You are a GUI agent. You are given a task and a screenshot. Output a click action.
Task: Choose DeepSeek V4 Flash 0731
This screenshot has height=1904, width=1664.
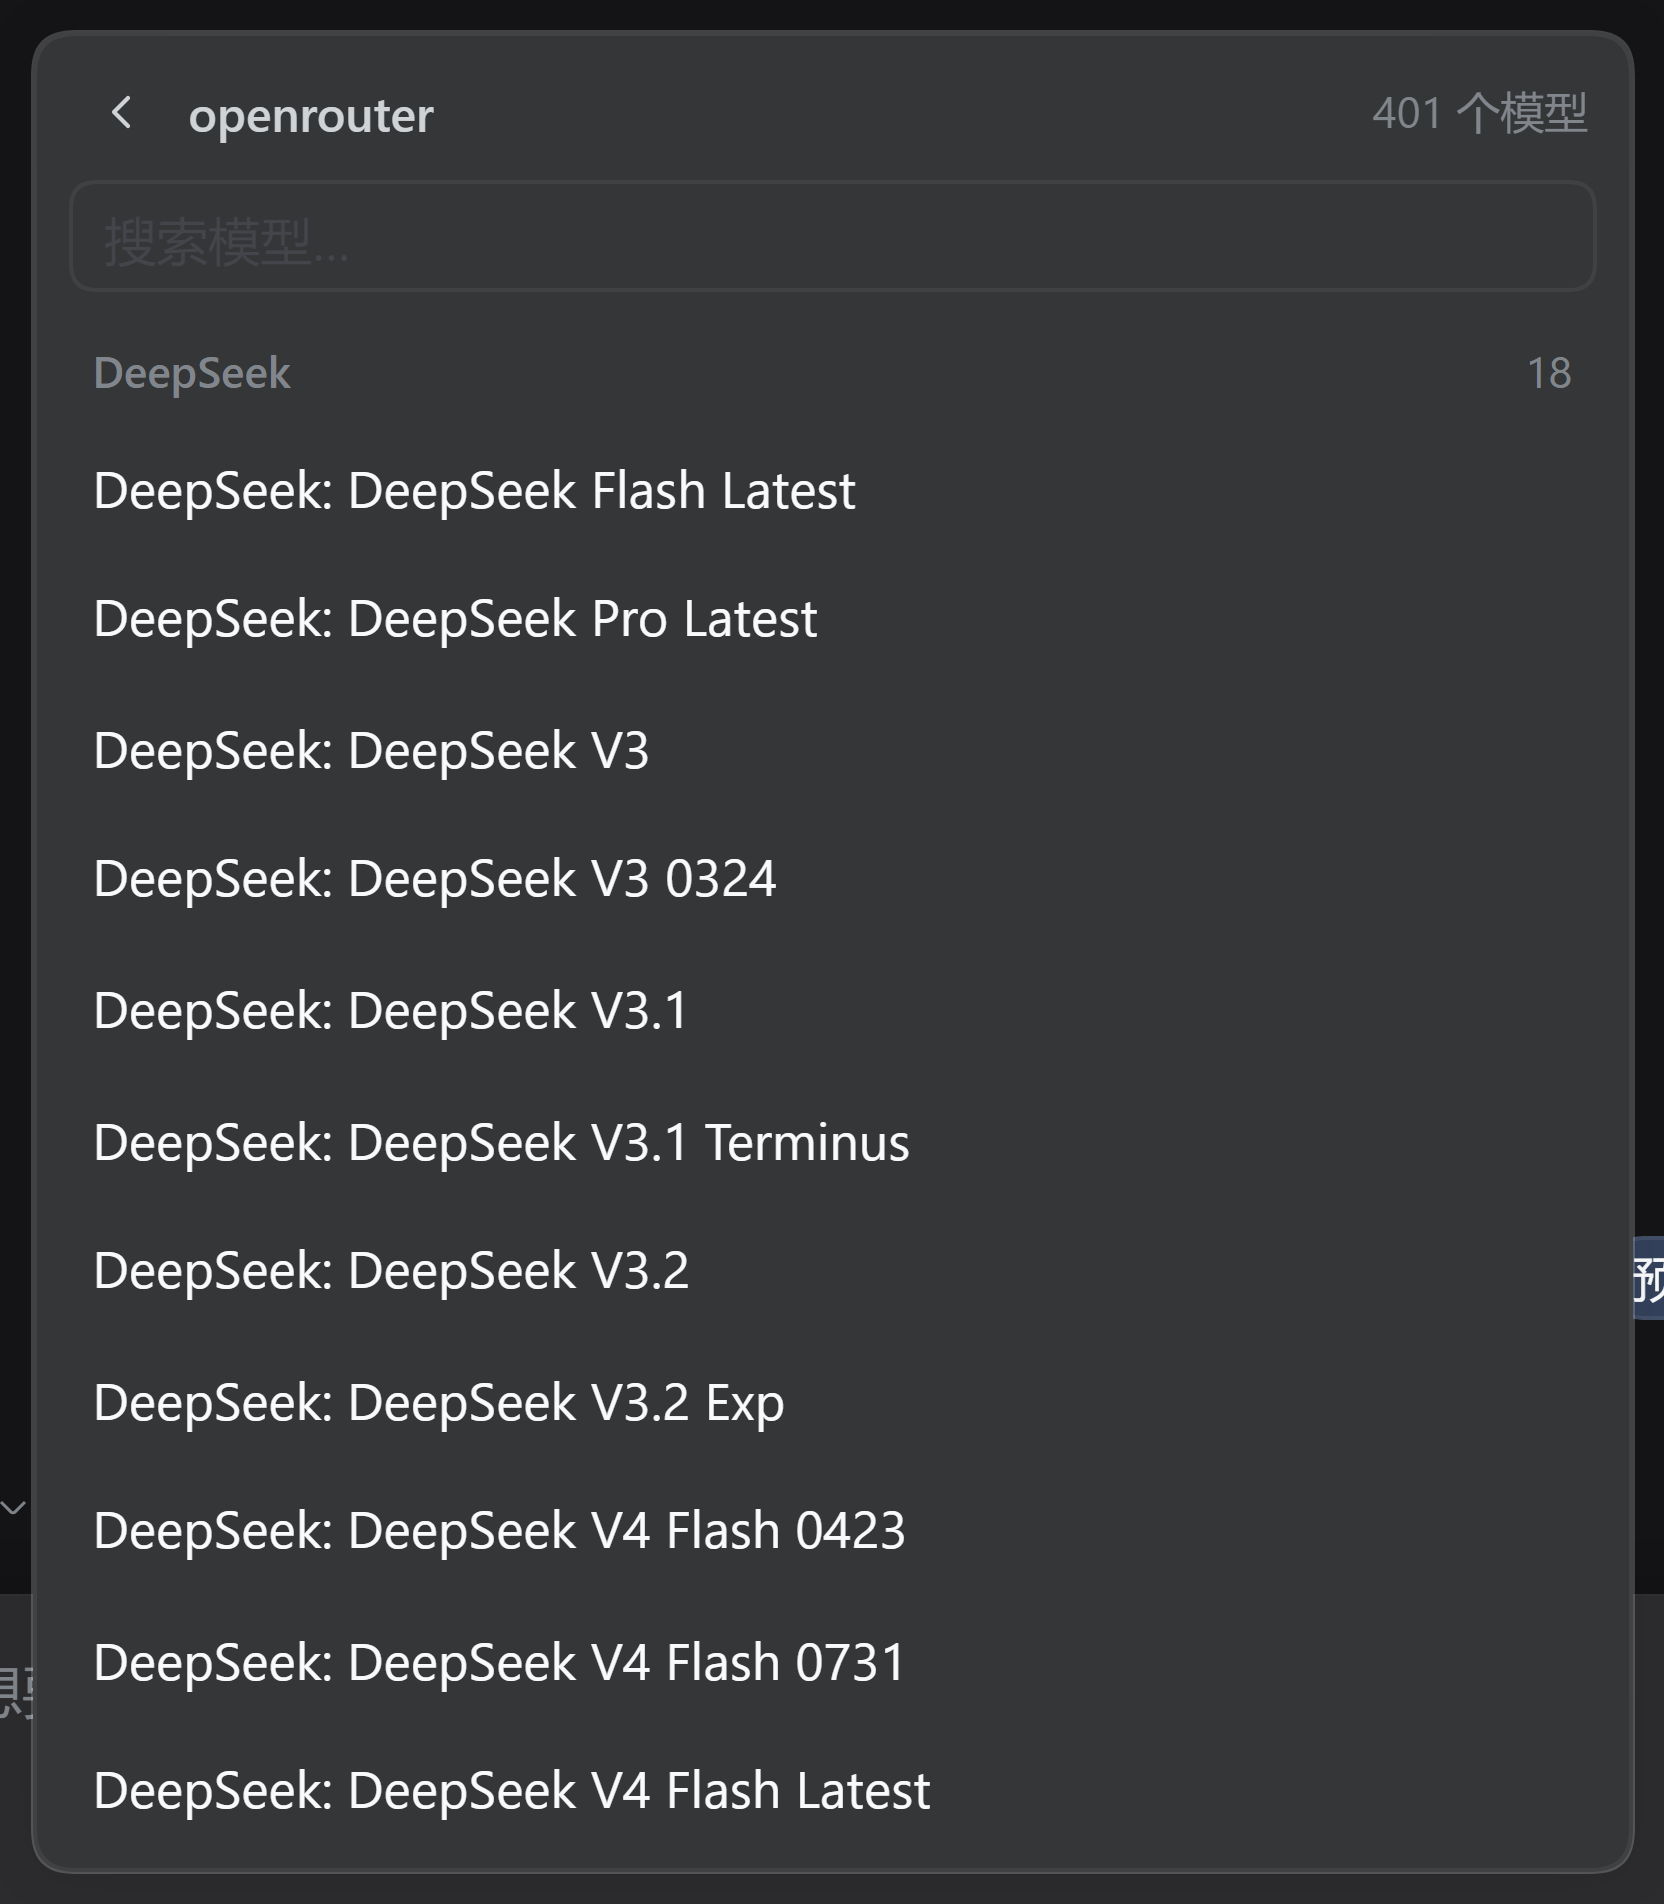832,1663
